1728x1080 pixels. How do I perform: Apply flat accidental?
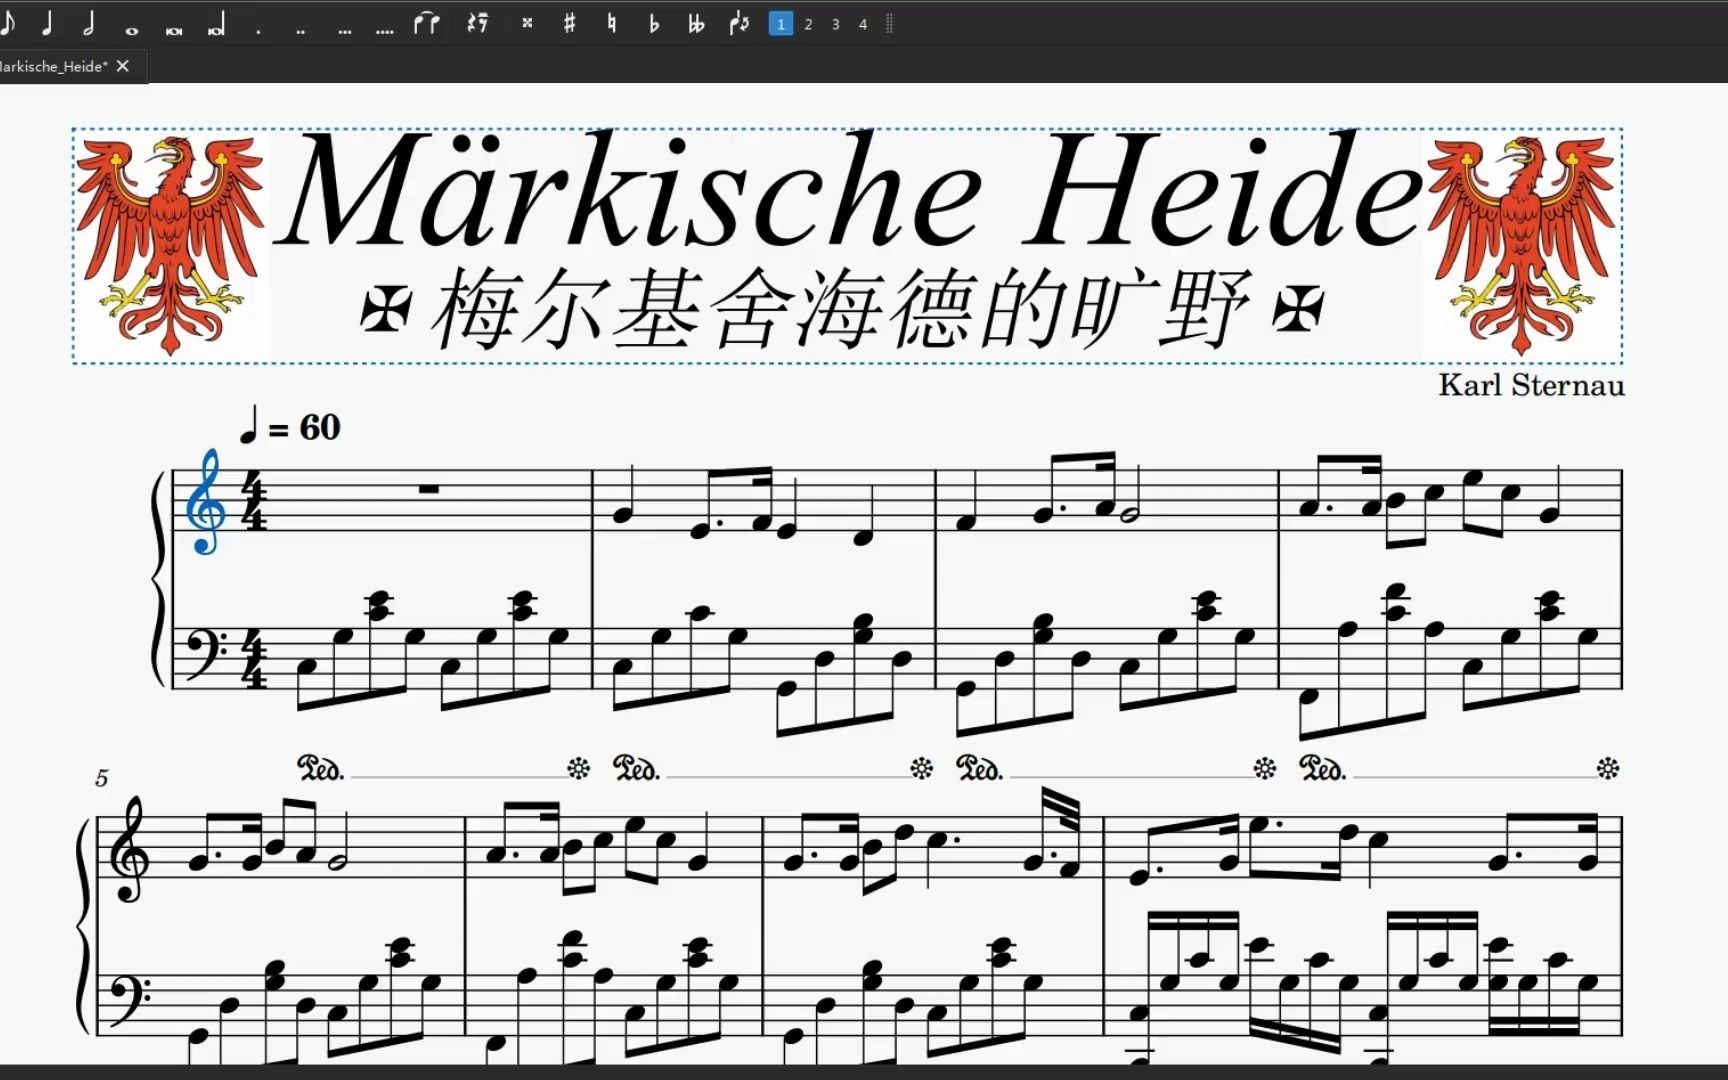654,23
